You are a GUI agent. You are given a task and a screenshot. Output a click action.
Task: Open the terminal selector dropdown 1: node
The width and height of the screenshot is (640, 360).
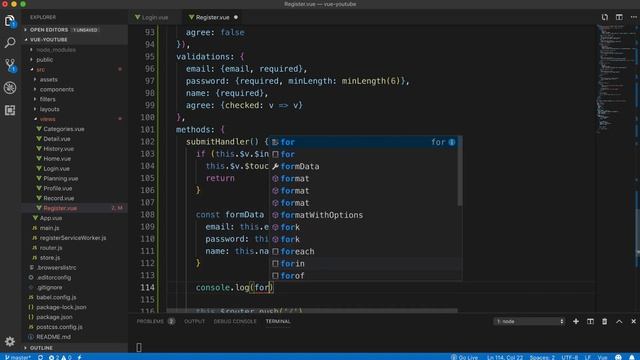coord(529,322)
